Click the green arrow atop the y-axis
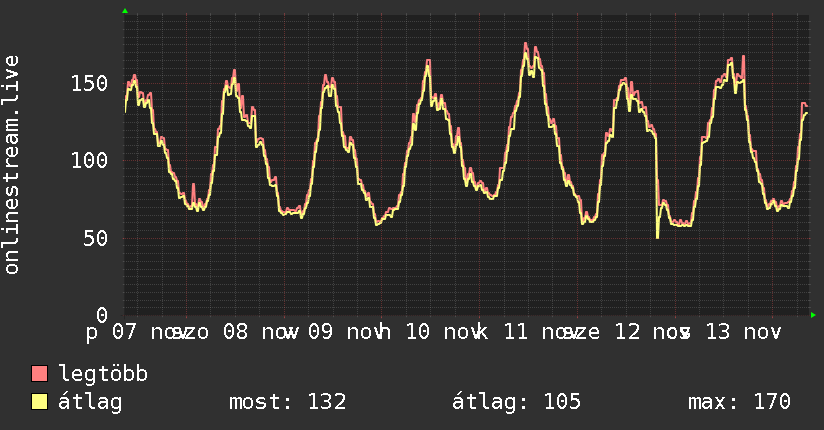 click(x=124, y=11)
